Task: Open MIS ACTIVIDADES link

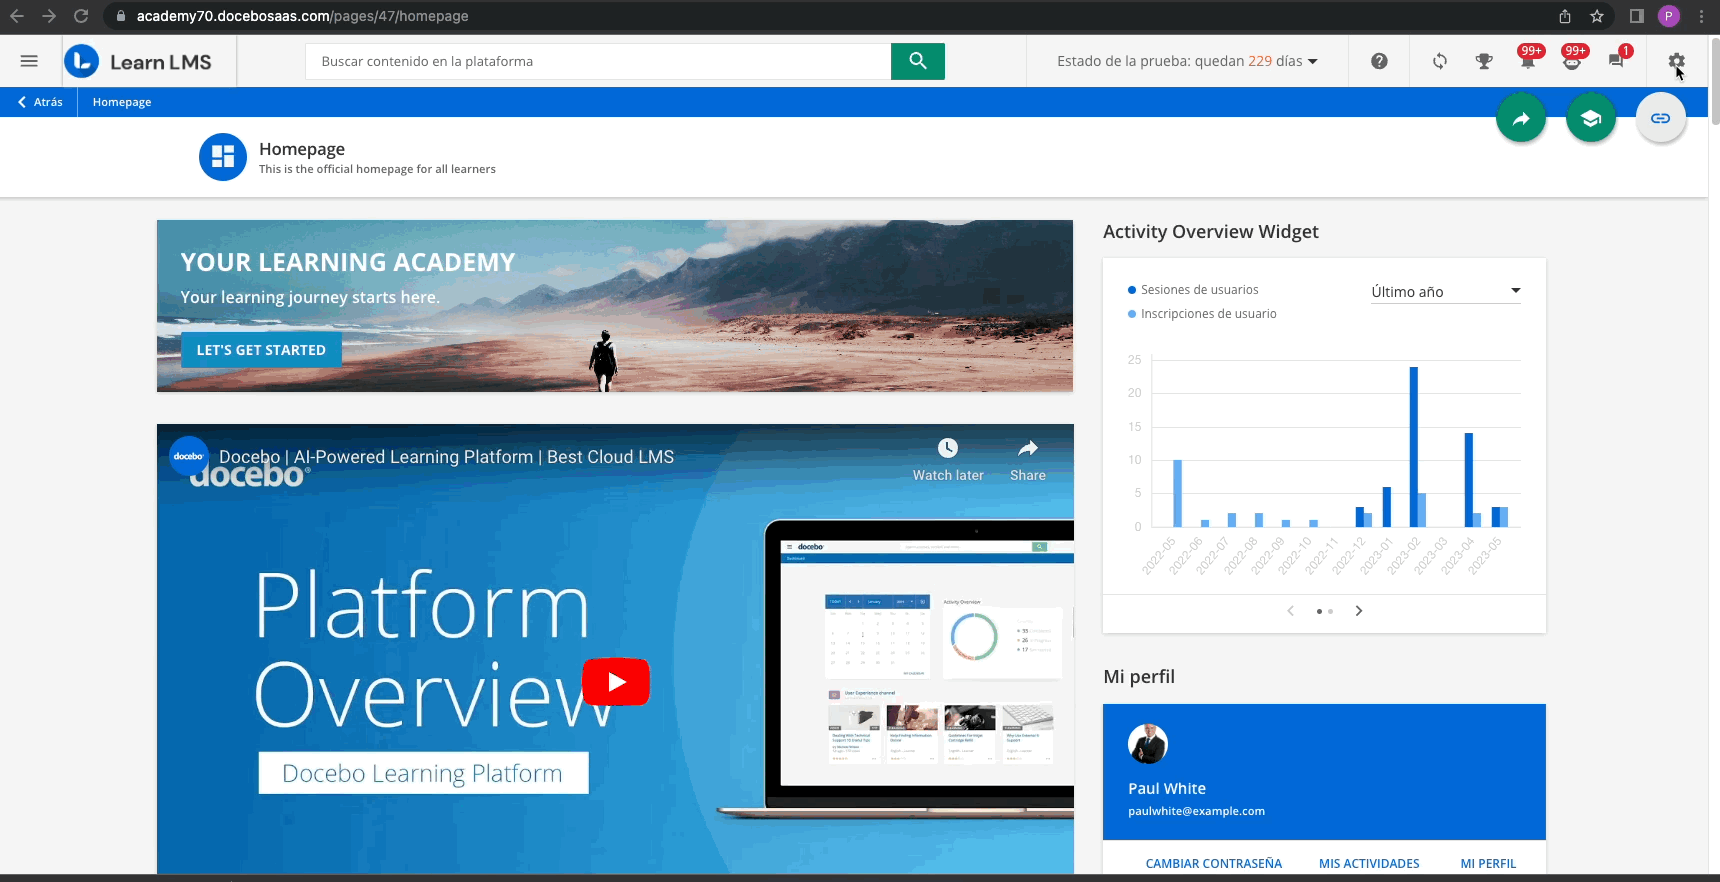Action: click(1369, 864)
